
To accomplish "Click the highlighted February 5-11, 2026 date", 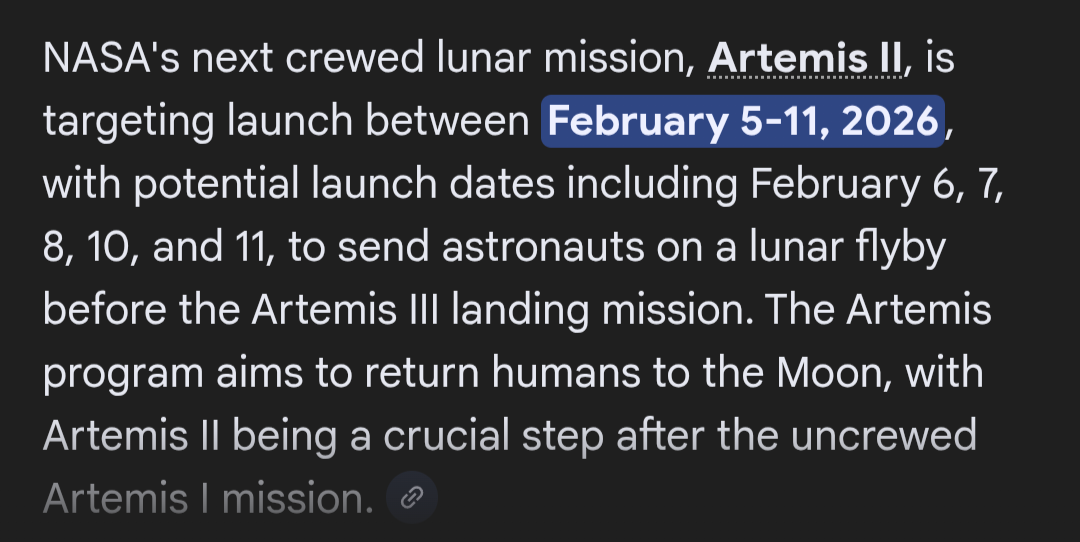I will 743,122.
